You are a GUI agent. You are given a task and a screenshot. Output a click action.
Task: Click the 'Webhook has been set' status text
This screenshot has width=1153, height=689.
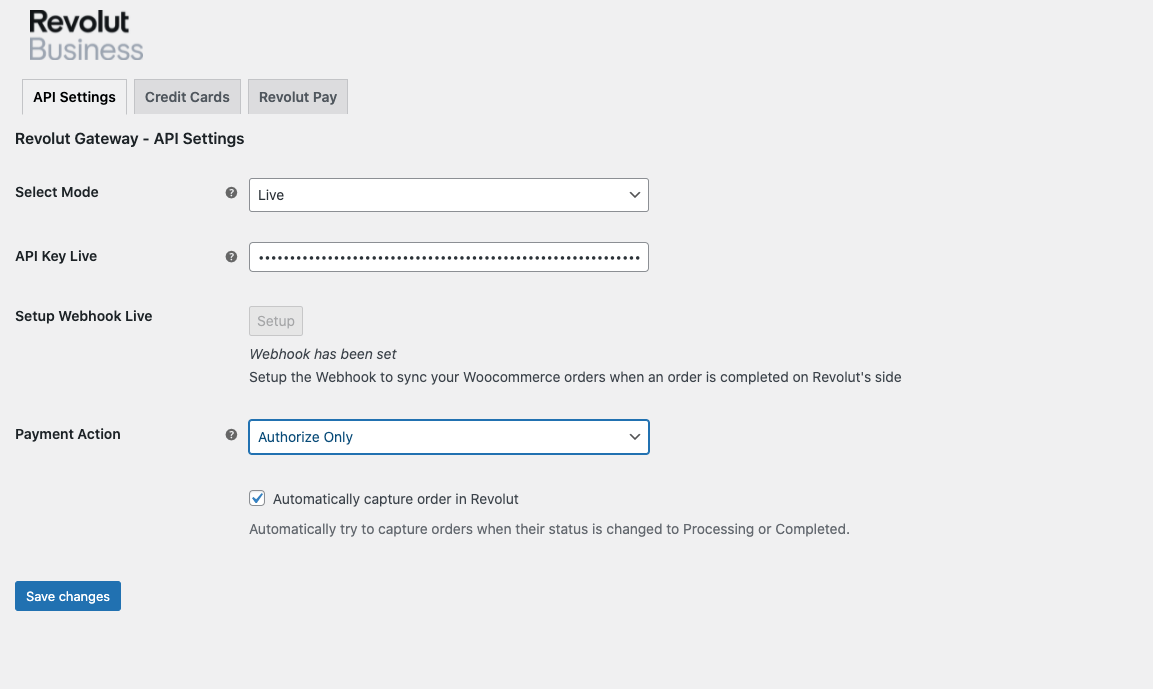[323, 354]
